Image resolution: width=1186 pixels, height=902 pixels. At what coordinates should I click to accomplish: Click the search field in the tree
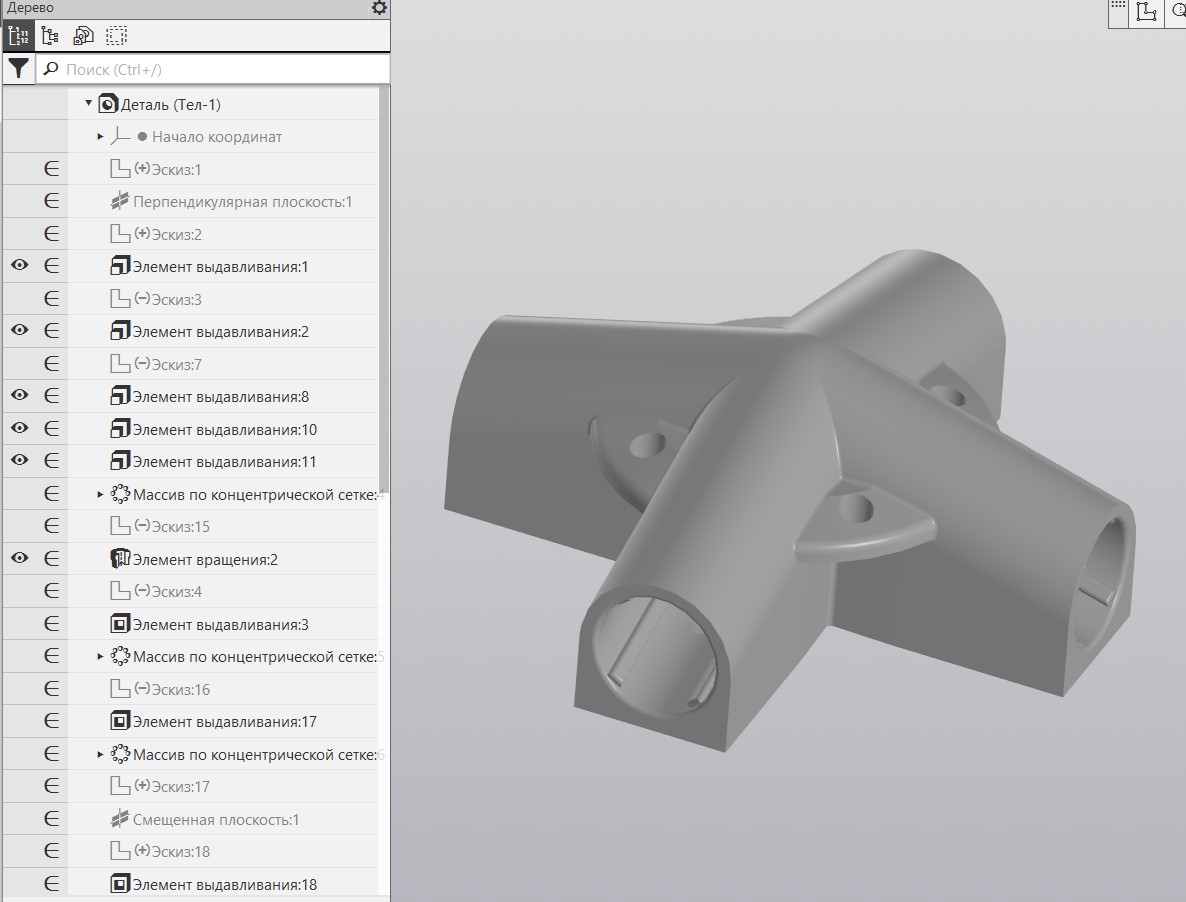point(213,70)
